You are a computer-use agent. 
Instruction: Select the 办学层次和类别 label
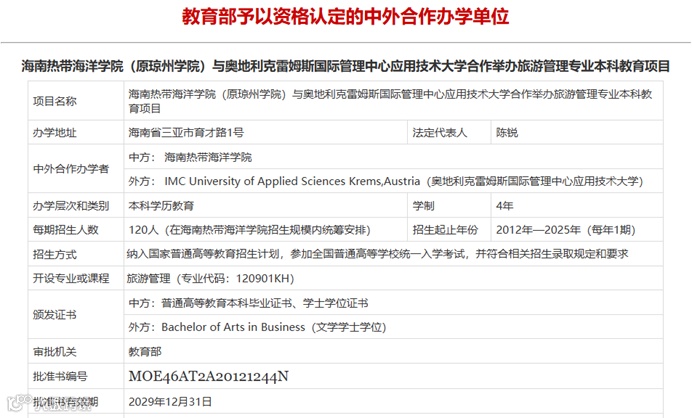click(71, 206)
